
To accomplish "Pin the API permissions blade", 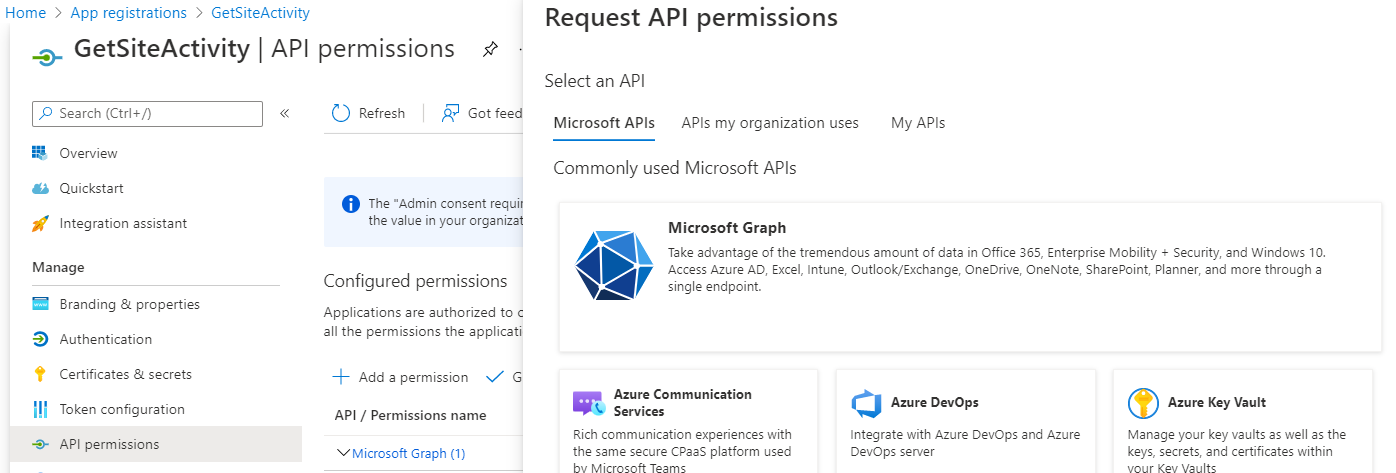I will pos(490,49).
